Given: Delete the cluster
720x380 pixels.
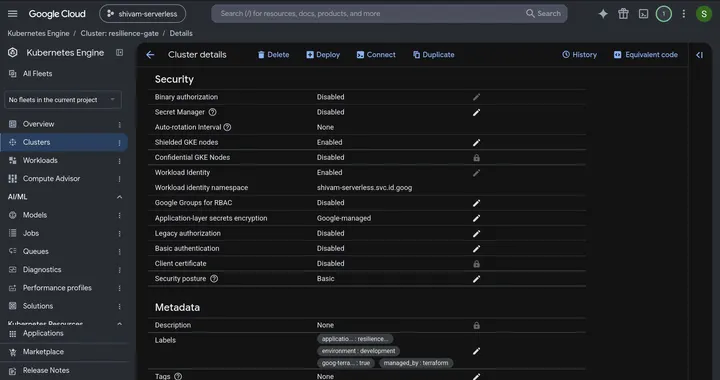Looking at the screenshot, I should (x=273, y=55).
